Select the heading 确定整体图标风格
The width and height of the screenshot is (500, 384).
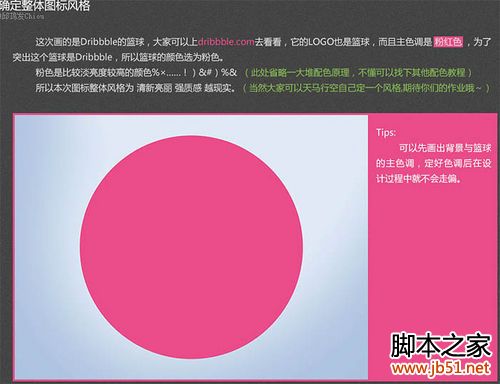coord(45,6)
